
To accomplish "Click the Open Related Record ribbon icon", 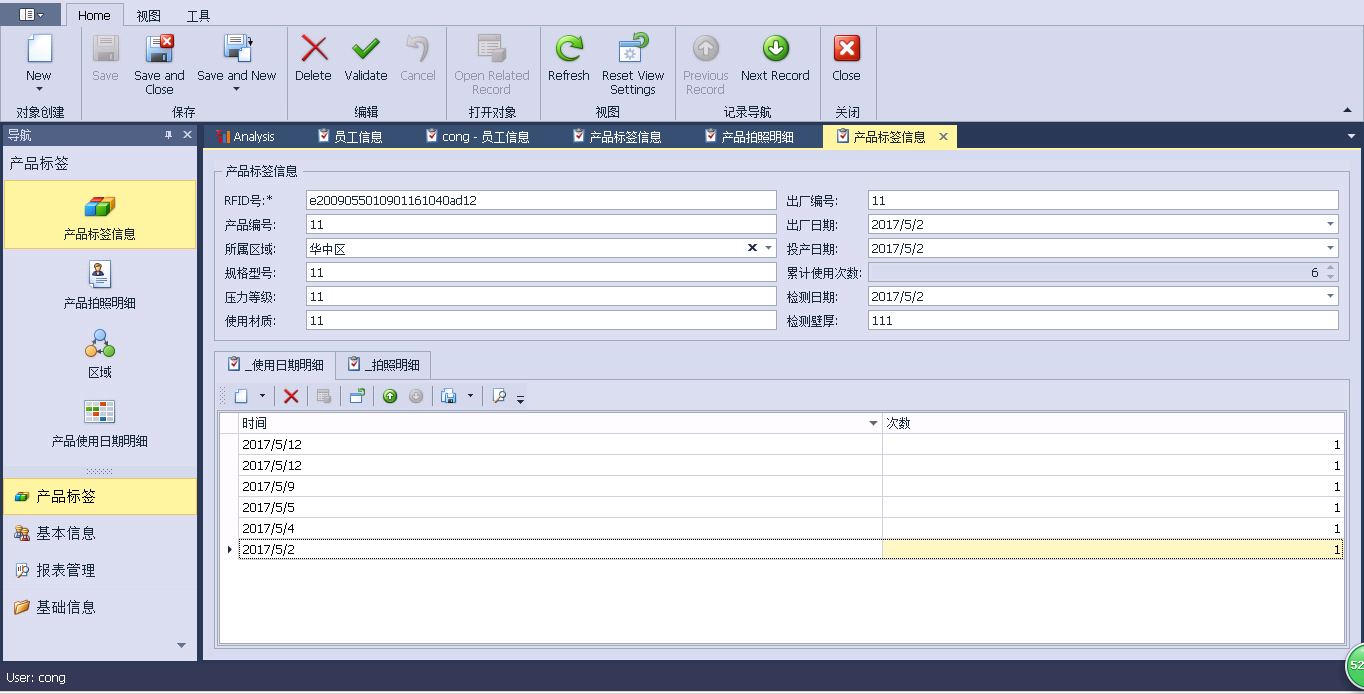I will (491, 49).
